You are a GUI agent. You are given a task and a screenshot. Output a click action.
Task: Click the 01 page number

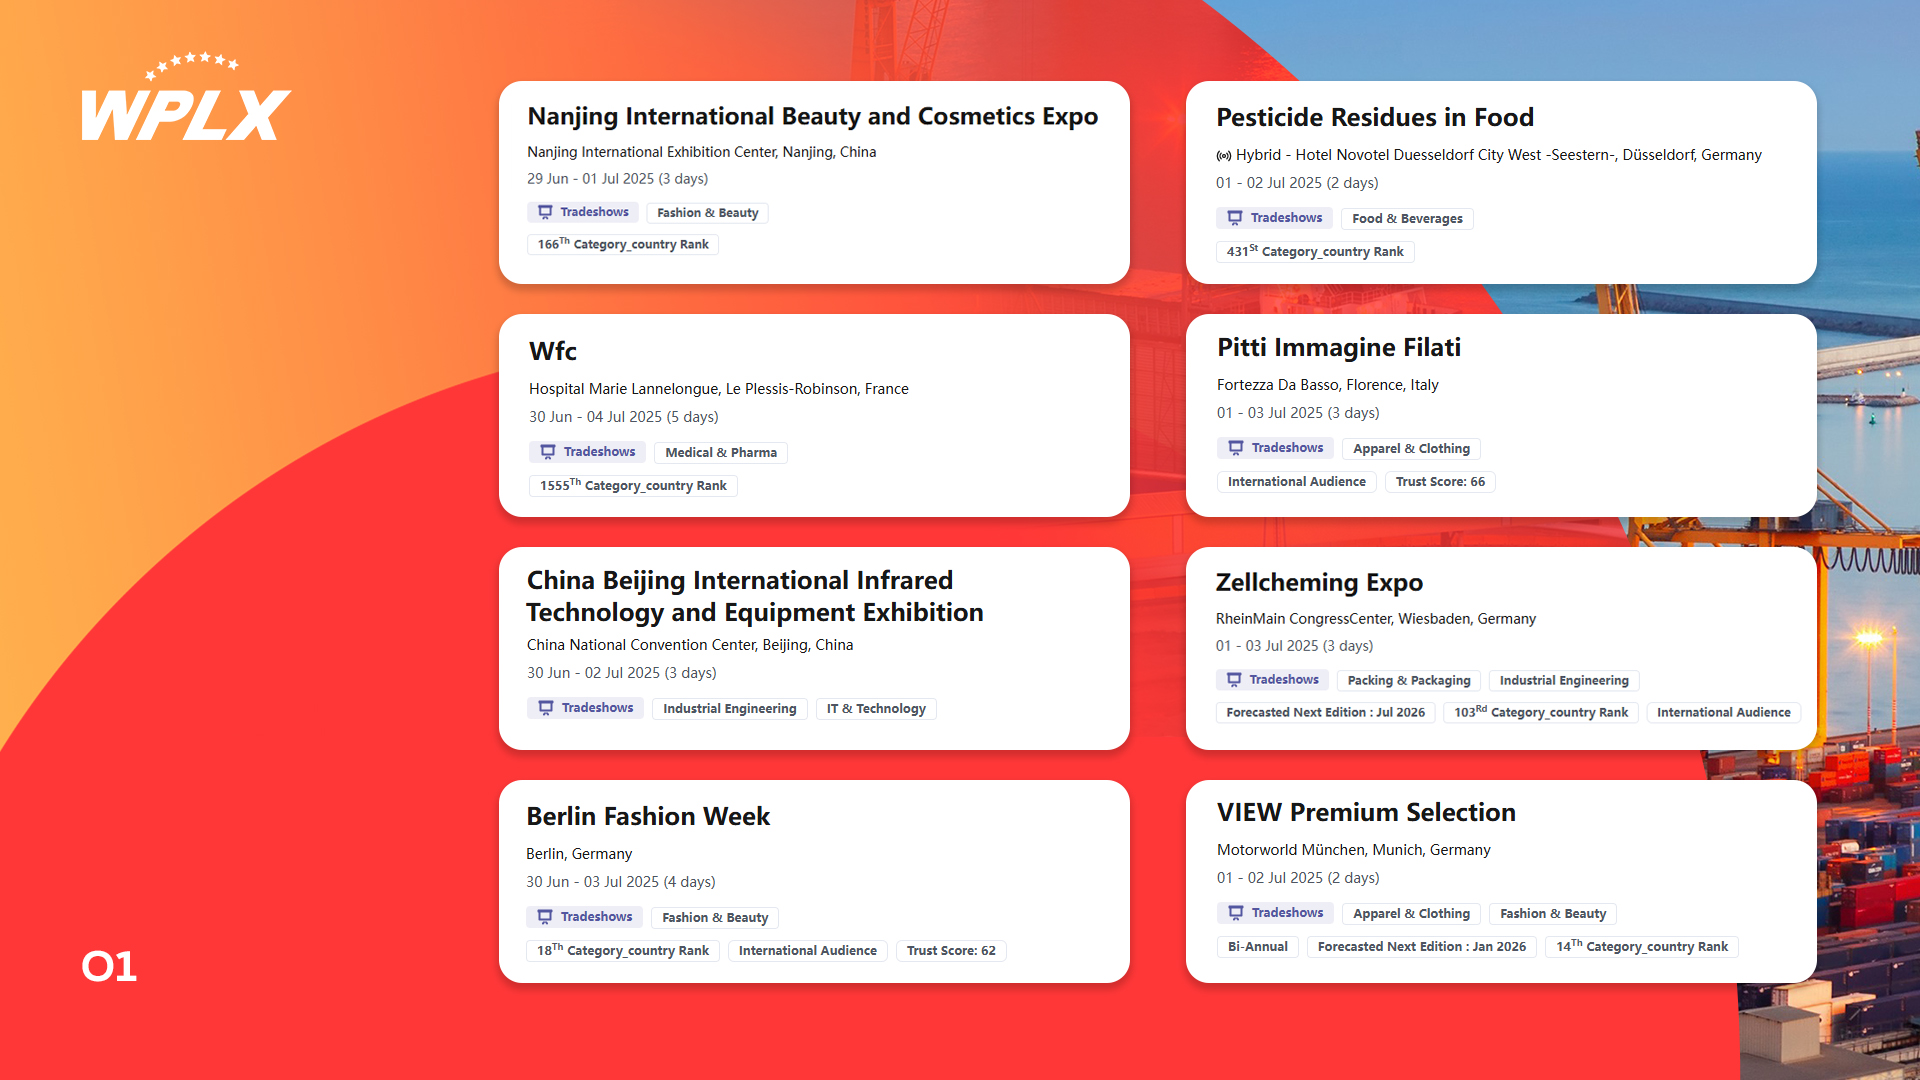[x=109, y=966]
